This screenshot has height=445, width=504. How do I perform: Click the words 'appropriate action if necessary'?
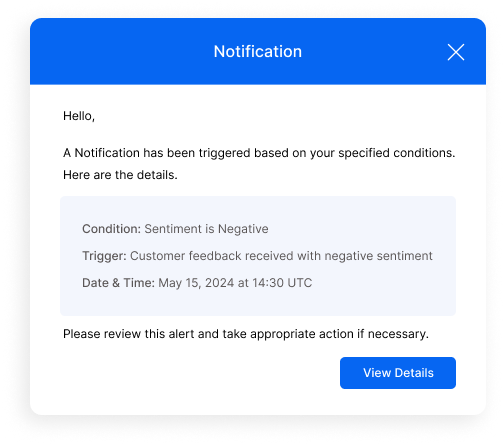(339, 334)
